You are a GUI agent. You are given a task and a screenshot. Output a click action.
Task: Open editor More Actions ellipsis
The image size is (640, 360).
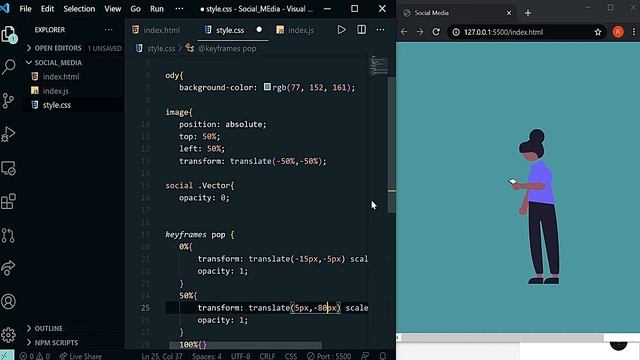point(380,30)
